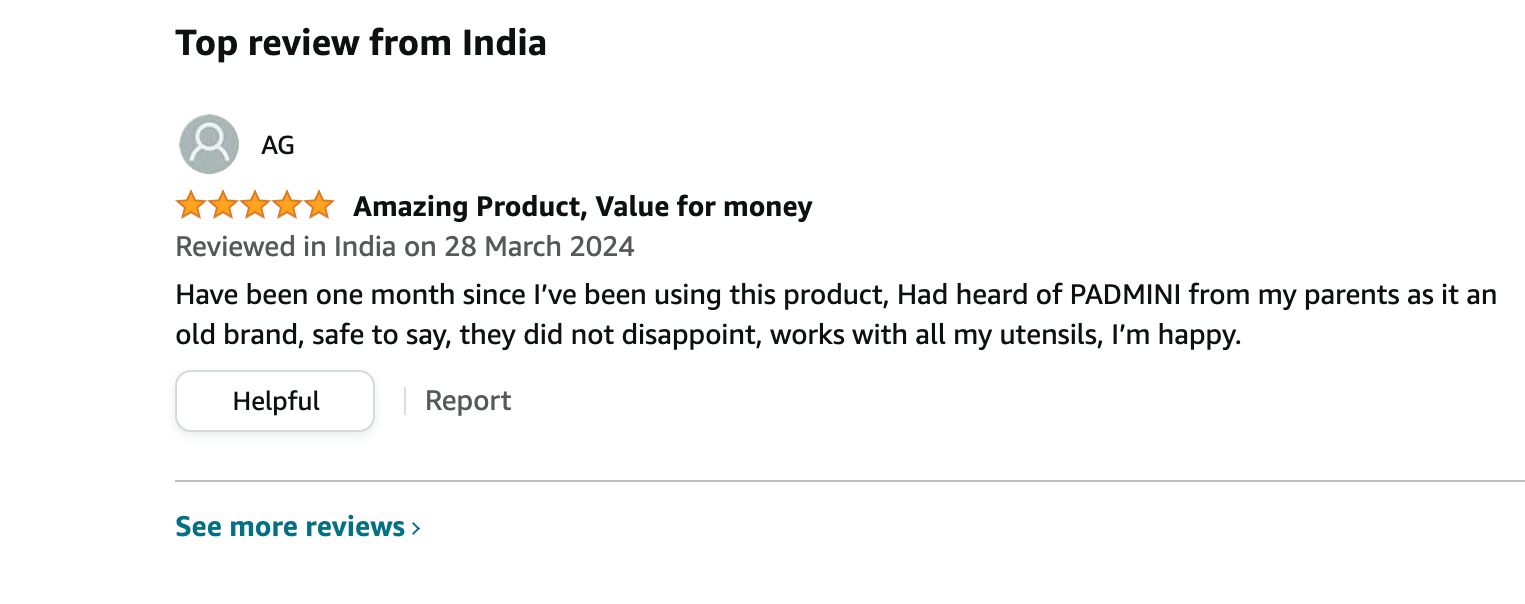1525x604 pixels.
Task: Click the fourth orange rating star
Action: (287, 206)
